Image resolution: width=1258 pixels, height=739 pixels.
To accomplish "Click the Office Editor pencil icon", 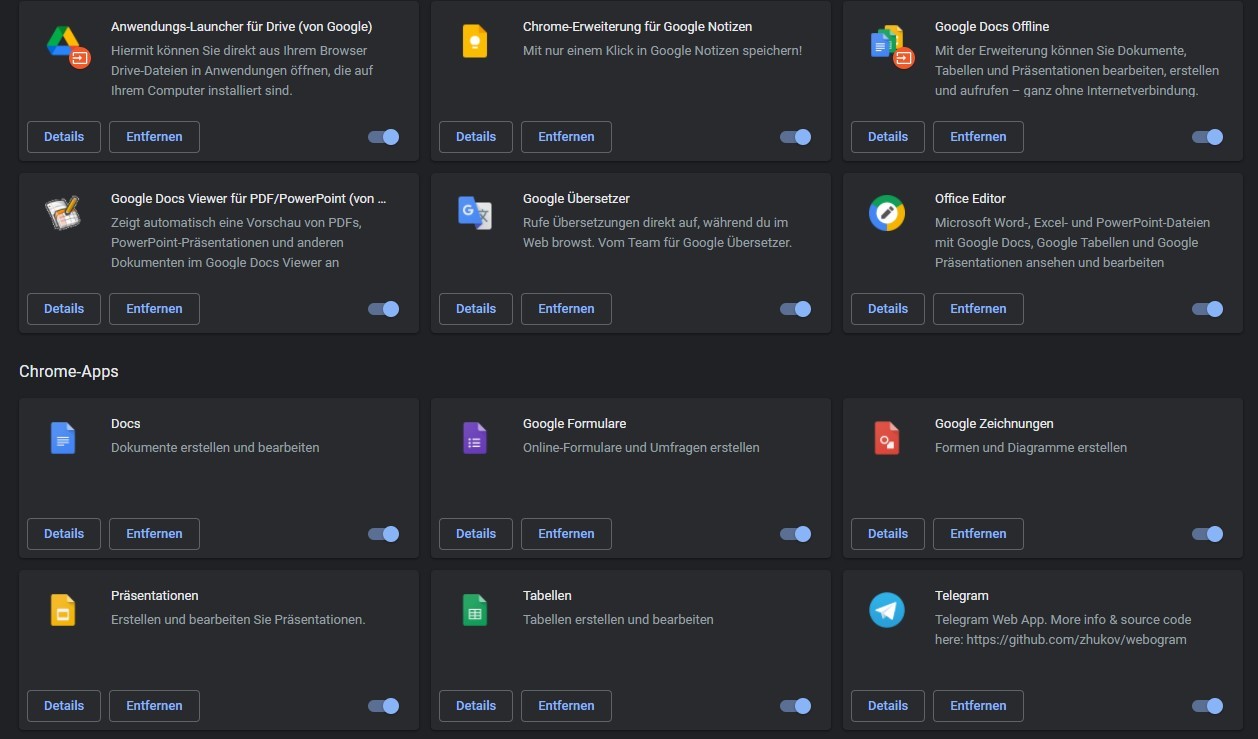I will pos(887,213).
